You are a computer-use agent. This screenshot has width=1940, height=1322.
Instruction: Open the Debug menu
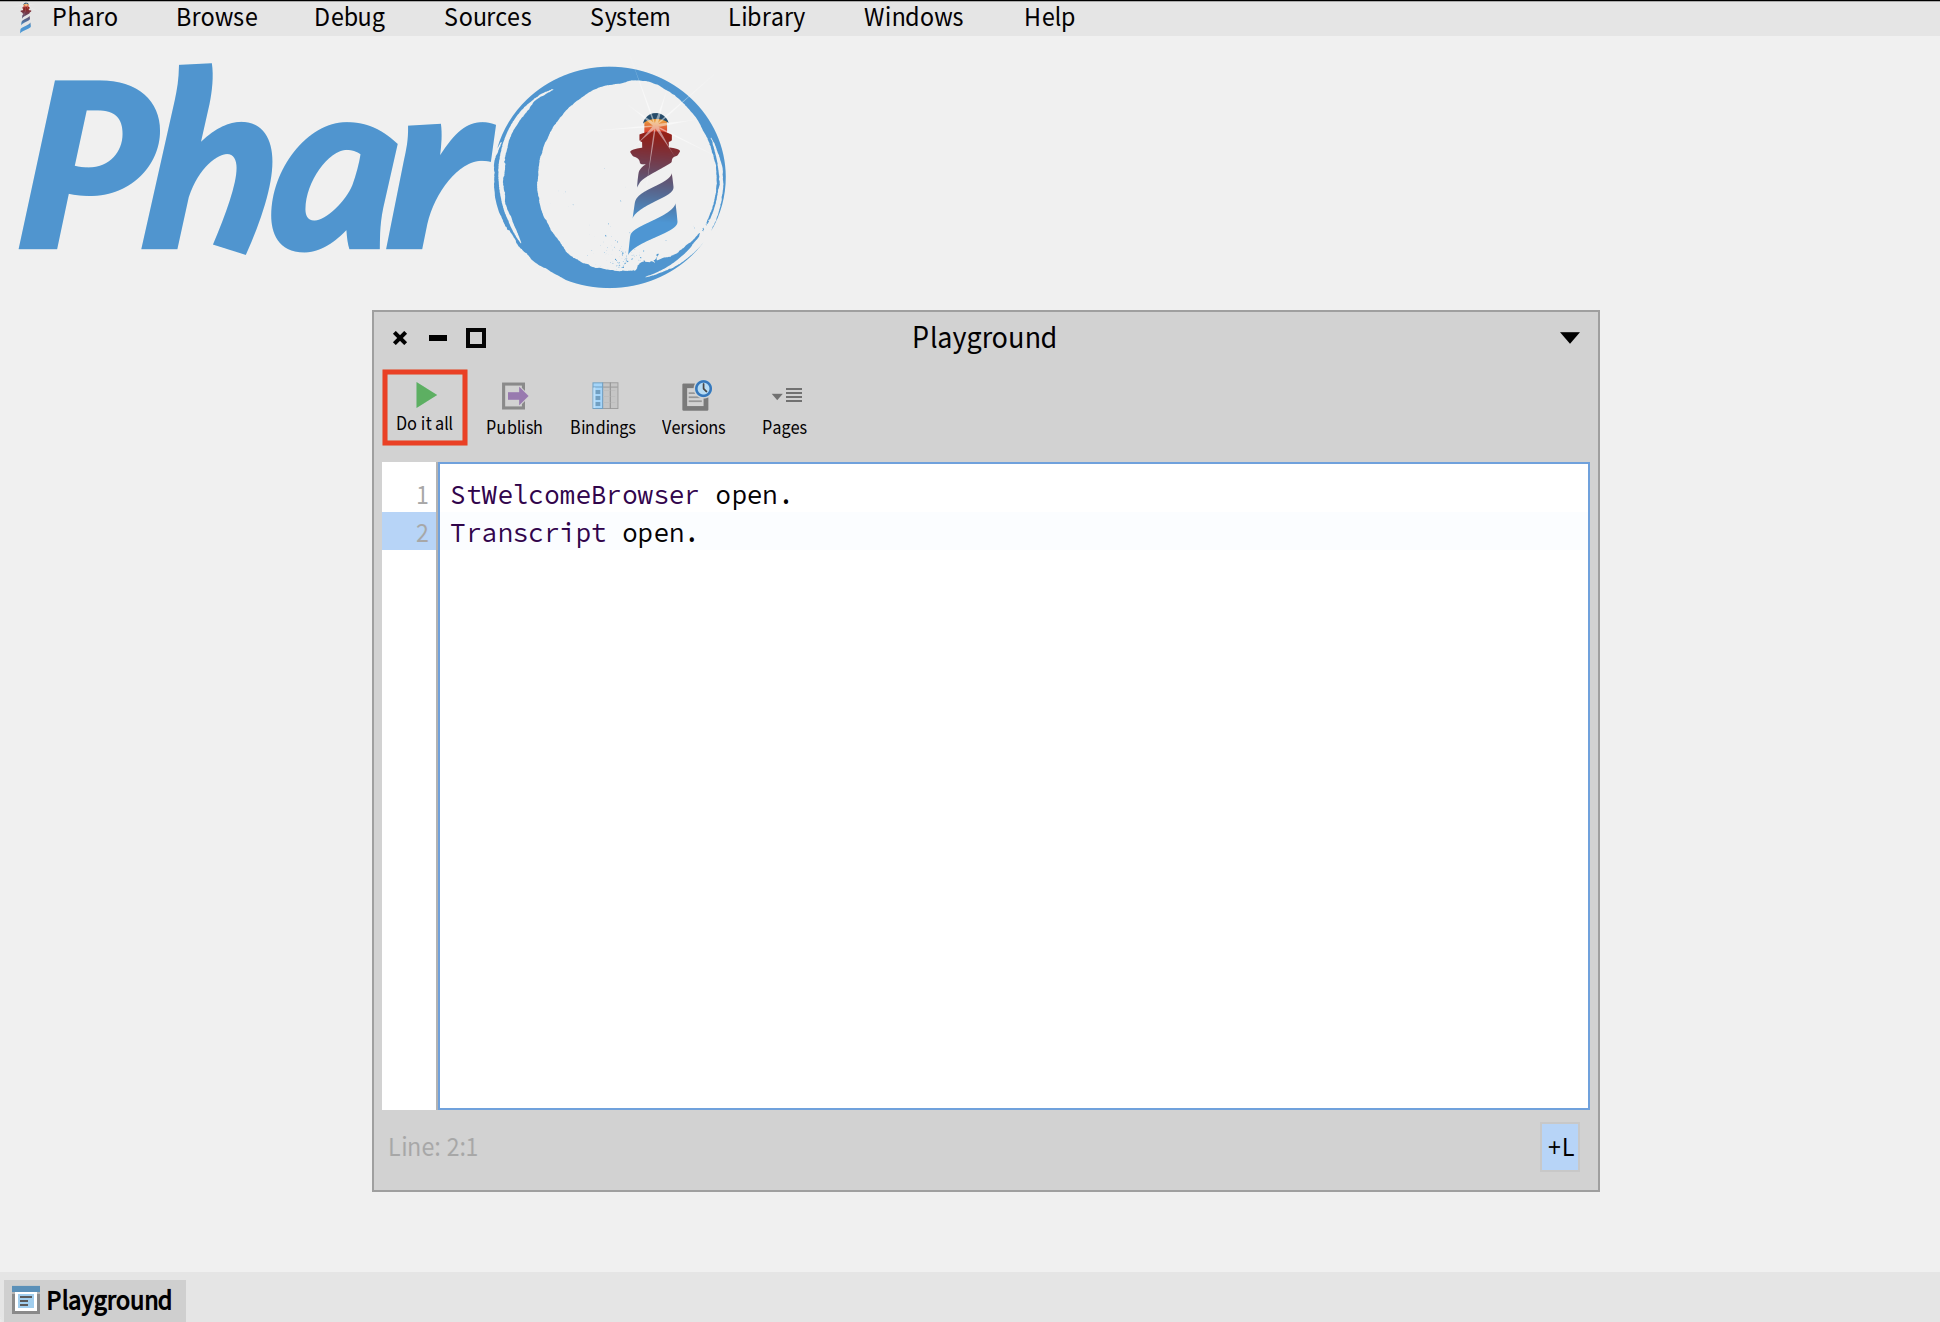349,18
